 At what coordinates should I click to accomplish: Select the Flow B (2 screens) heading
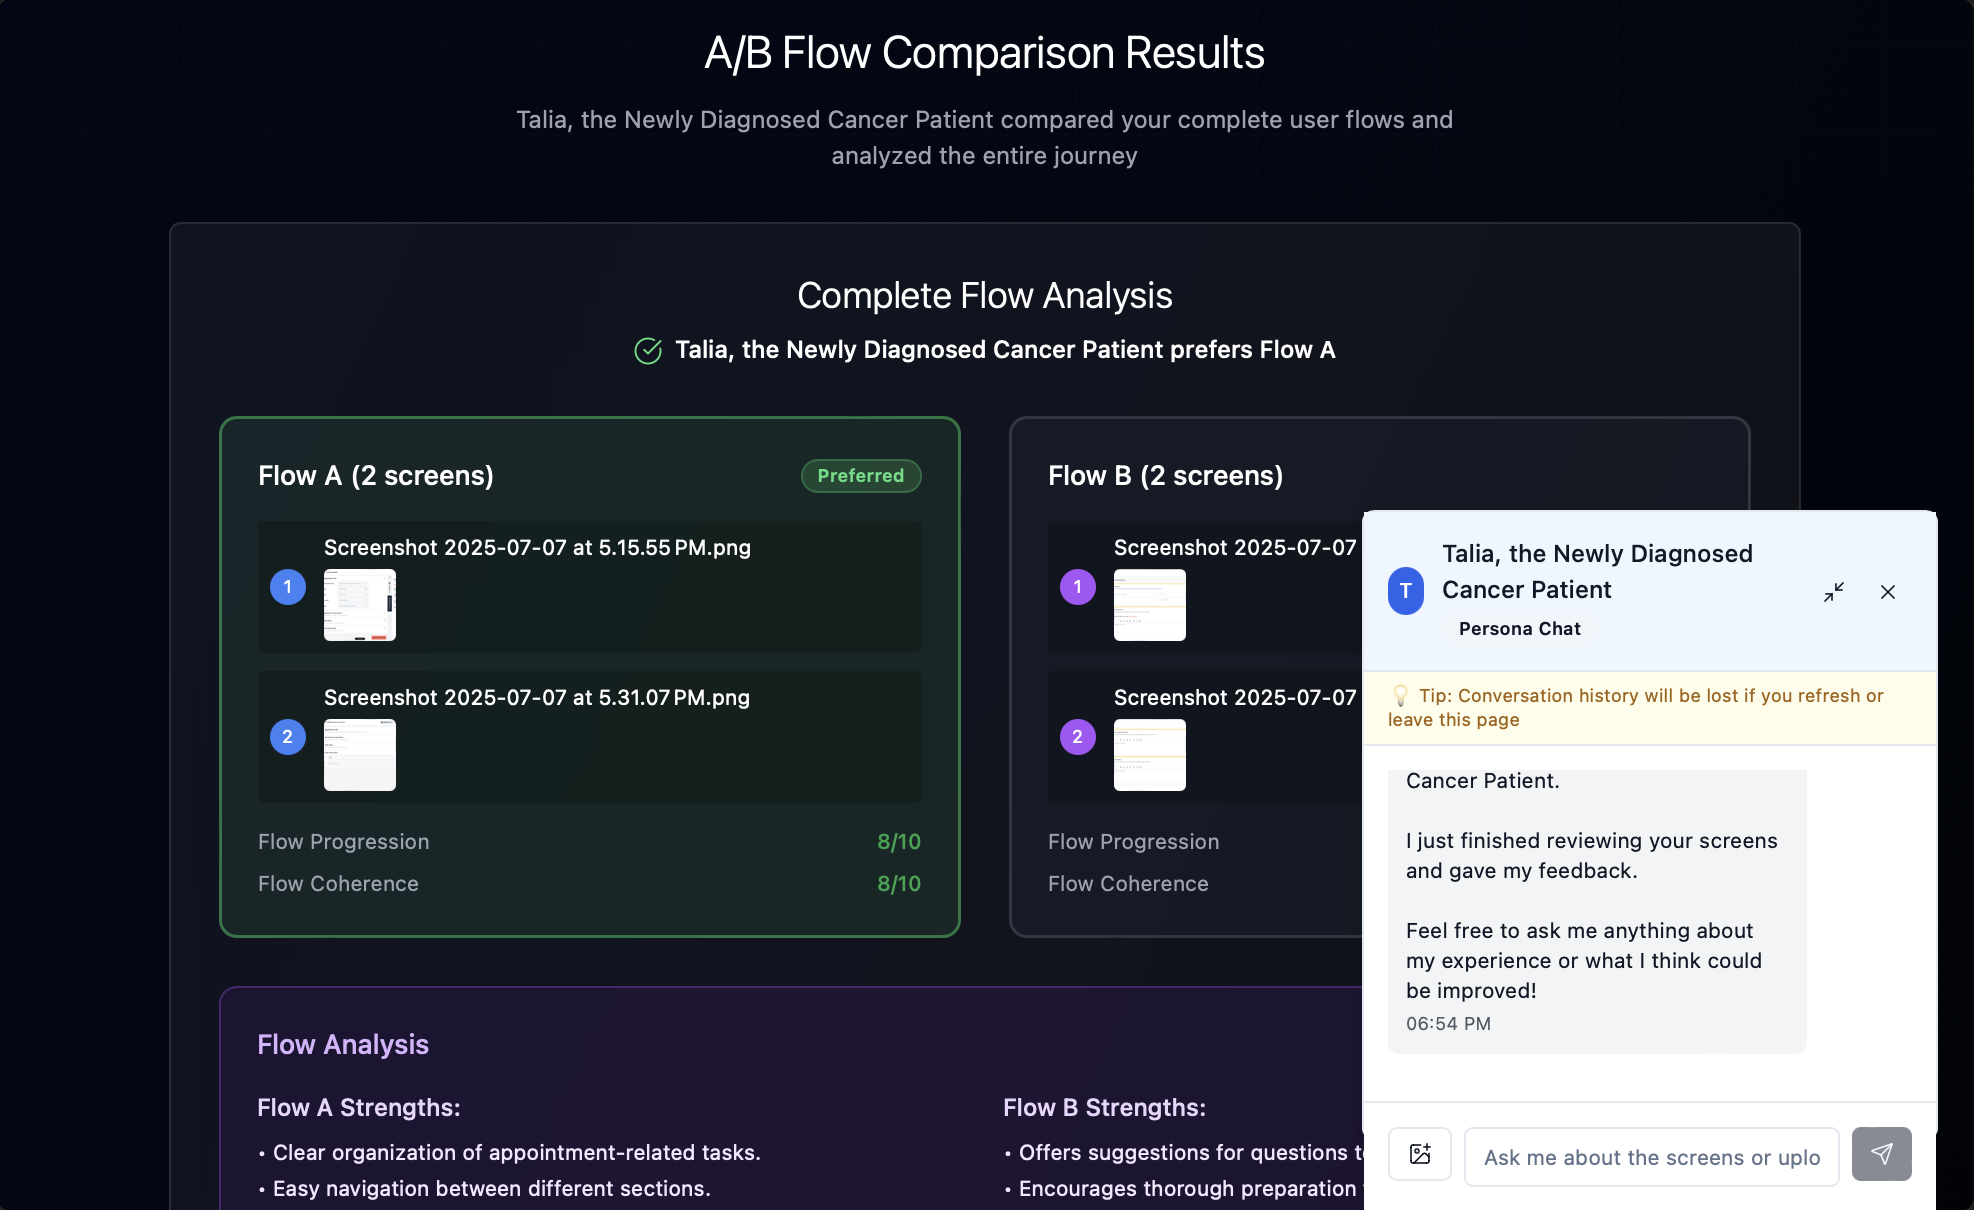coord(1165,476)
